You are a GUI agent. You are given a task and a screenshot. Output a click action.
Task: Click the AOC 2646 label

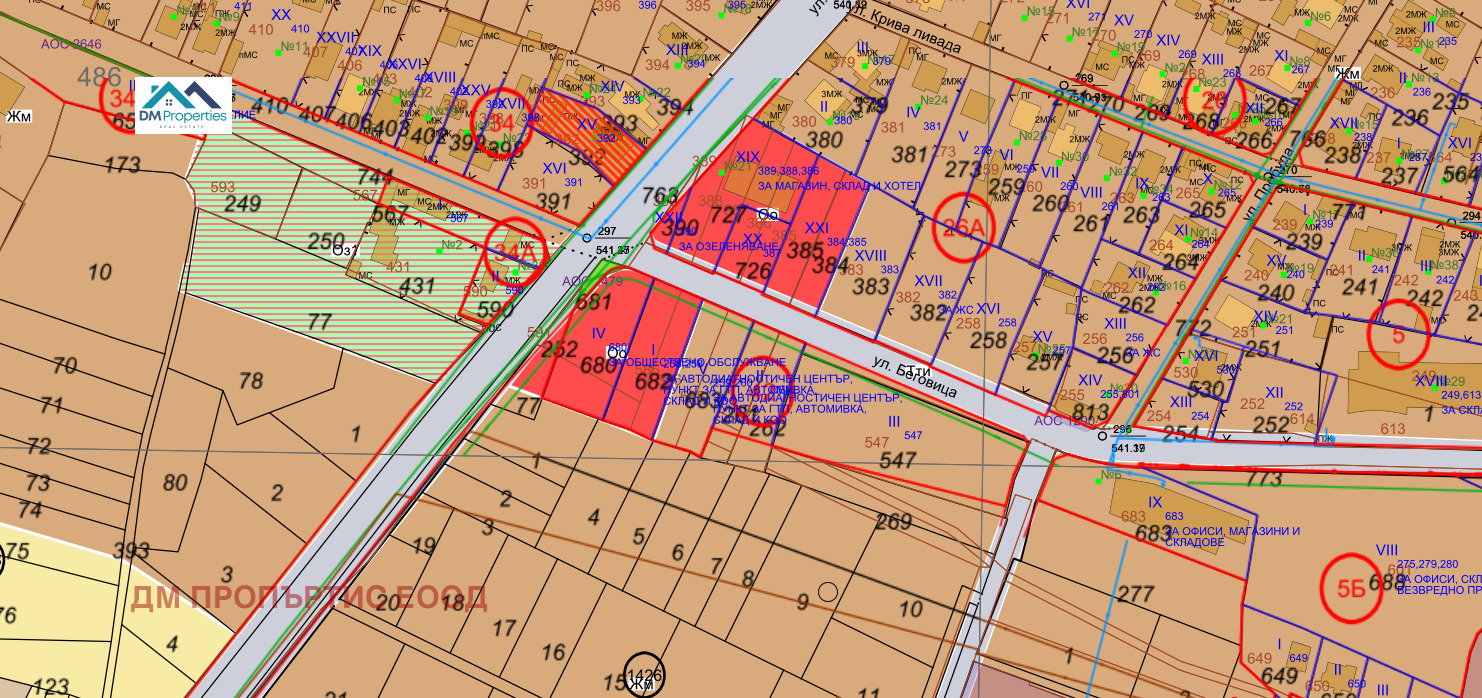(71, 44)
